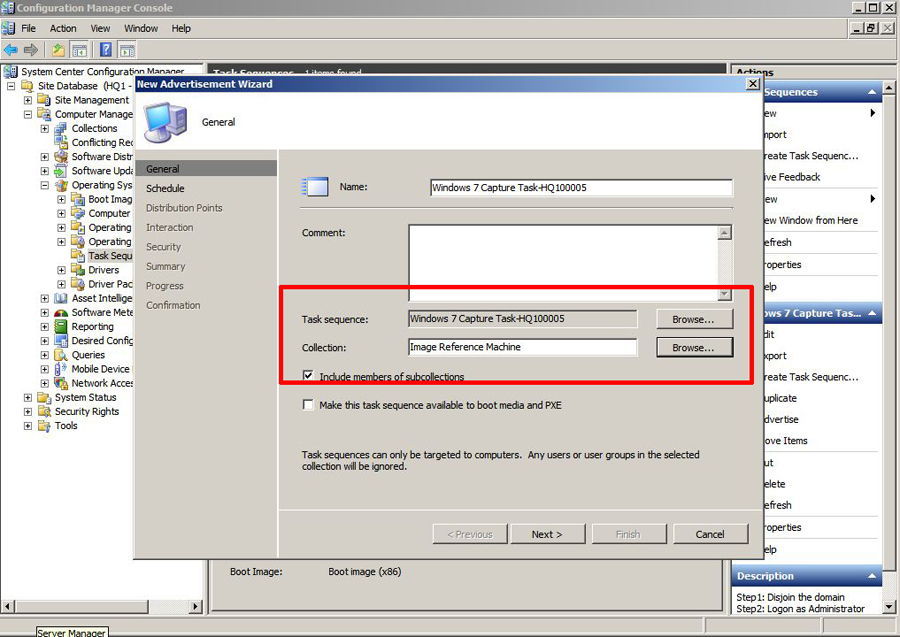The image size is (900, 637).
Task: Browse for a task sequence
Action: tap(695, 319)
